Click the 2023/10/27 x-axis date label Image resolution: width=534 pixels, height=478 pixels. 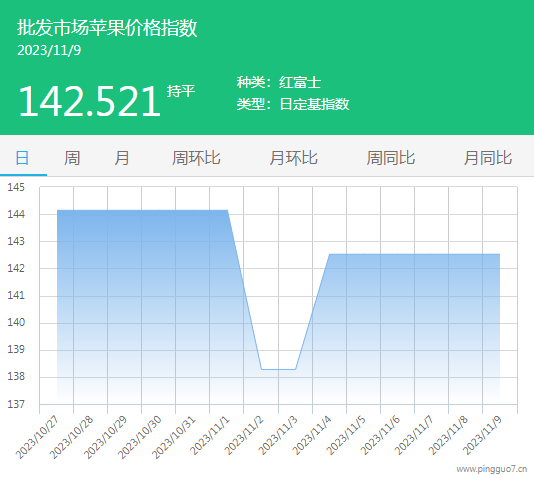(x=37, y=437)
